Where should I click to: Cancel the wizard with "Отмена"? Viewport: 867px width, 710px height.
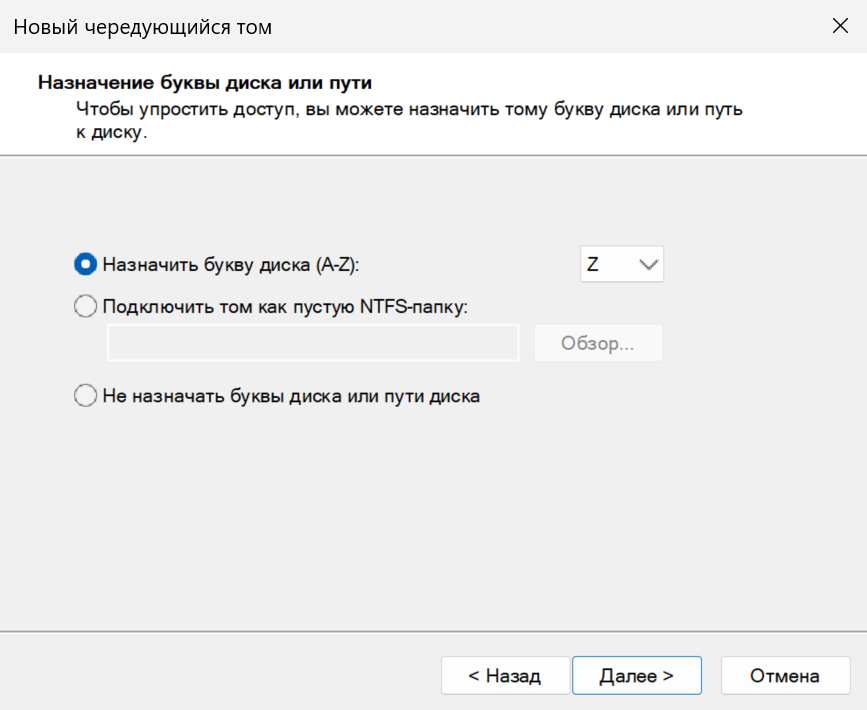point(785,675)
